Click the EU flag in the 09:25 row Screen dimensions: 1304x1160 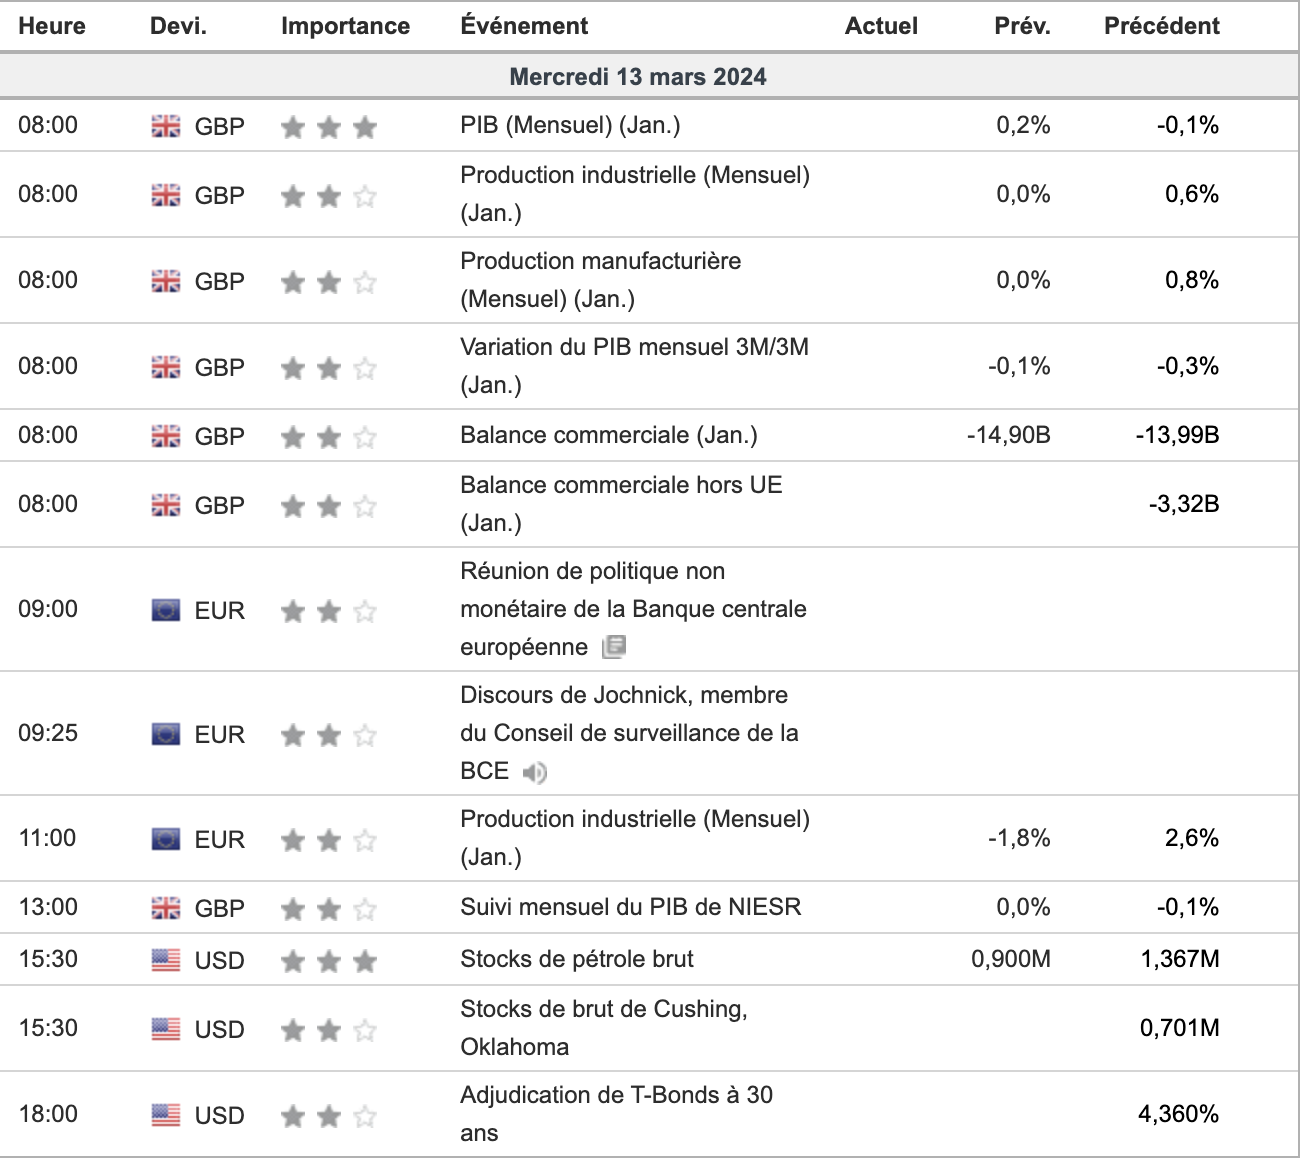(166, 735)
